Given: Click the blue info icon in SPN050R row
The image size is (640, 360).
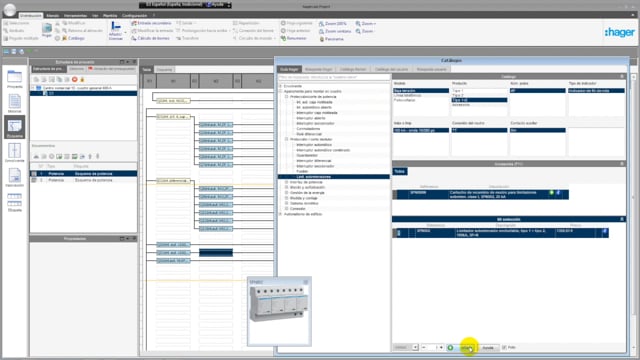Looking at the screenshot, I should pyautogui.click(x=558, y=193).
